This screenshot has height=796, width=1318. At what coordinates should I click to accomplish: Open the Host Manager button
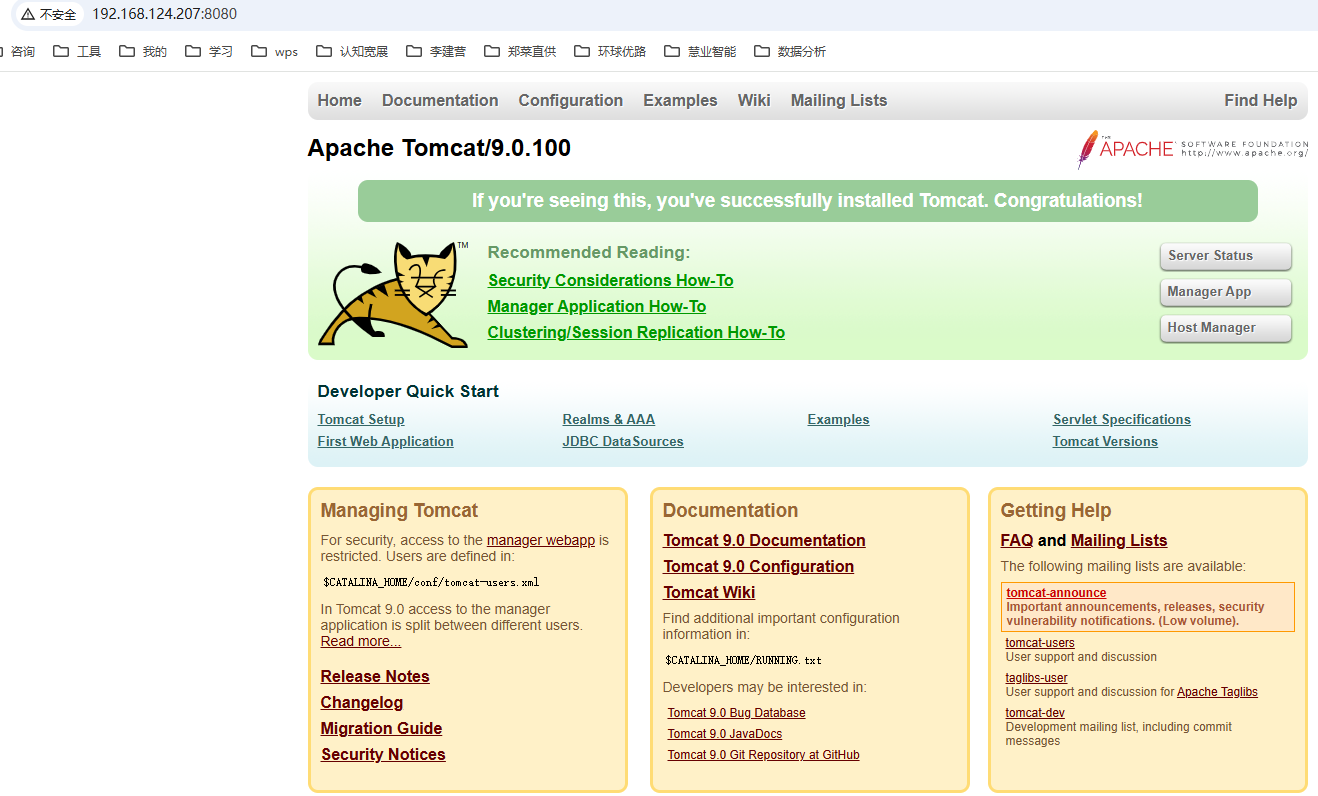(x=1226, y=328)
